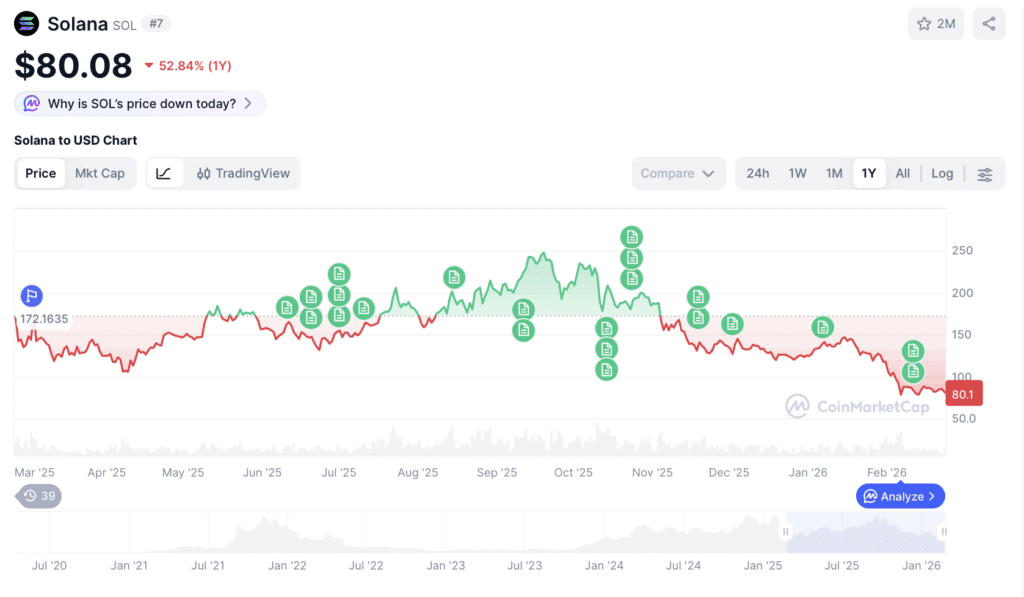Open the share icon button
The image size is (1024, 597).
tap(989, 24)
